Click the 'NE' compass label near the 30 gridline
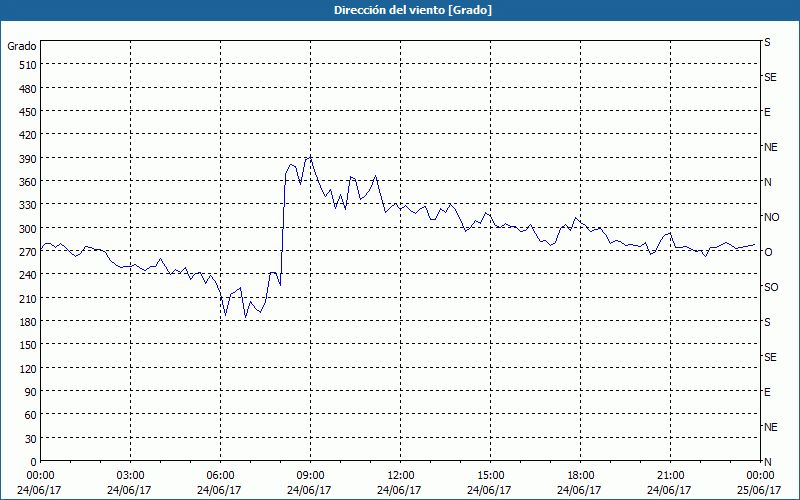 pyautogui.click(x=770, y=427)
